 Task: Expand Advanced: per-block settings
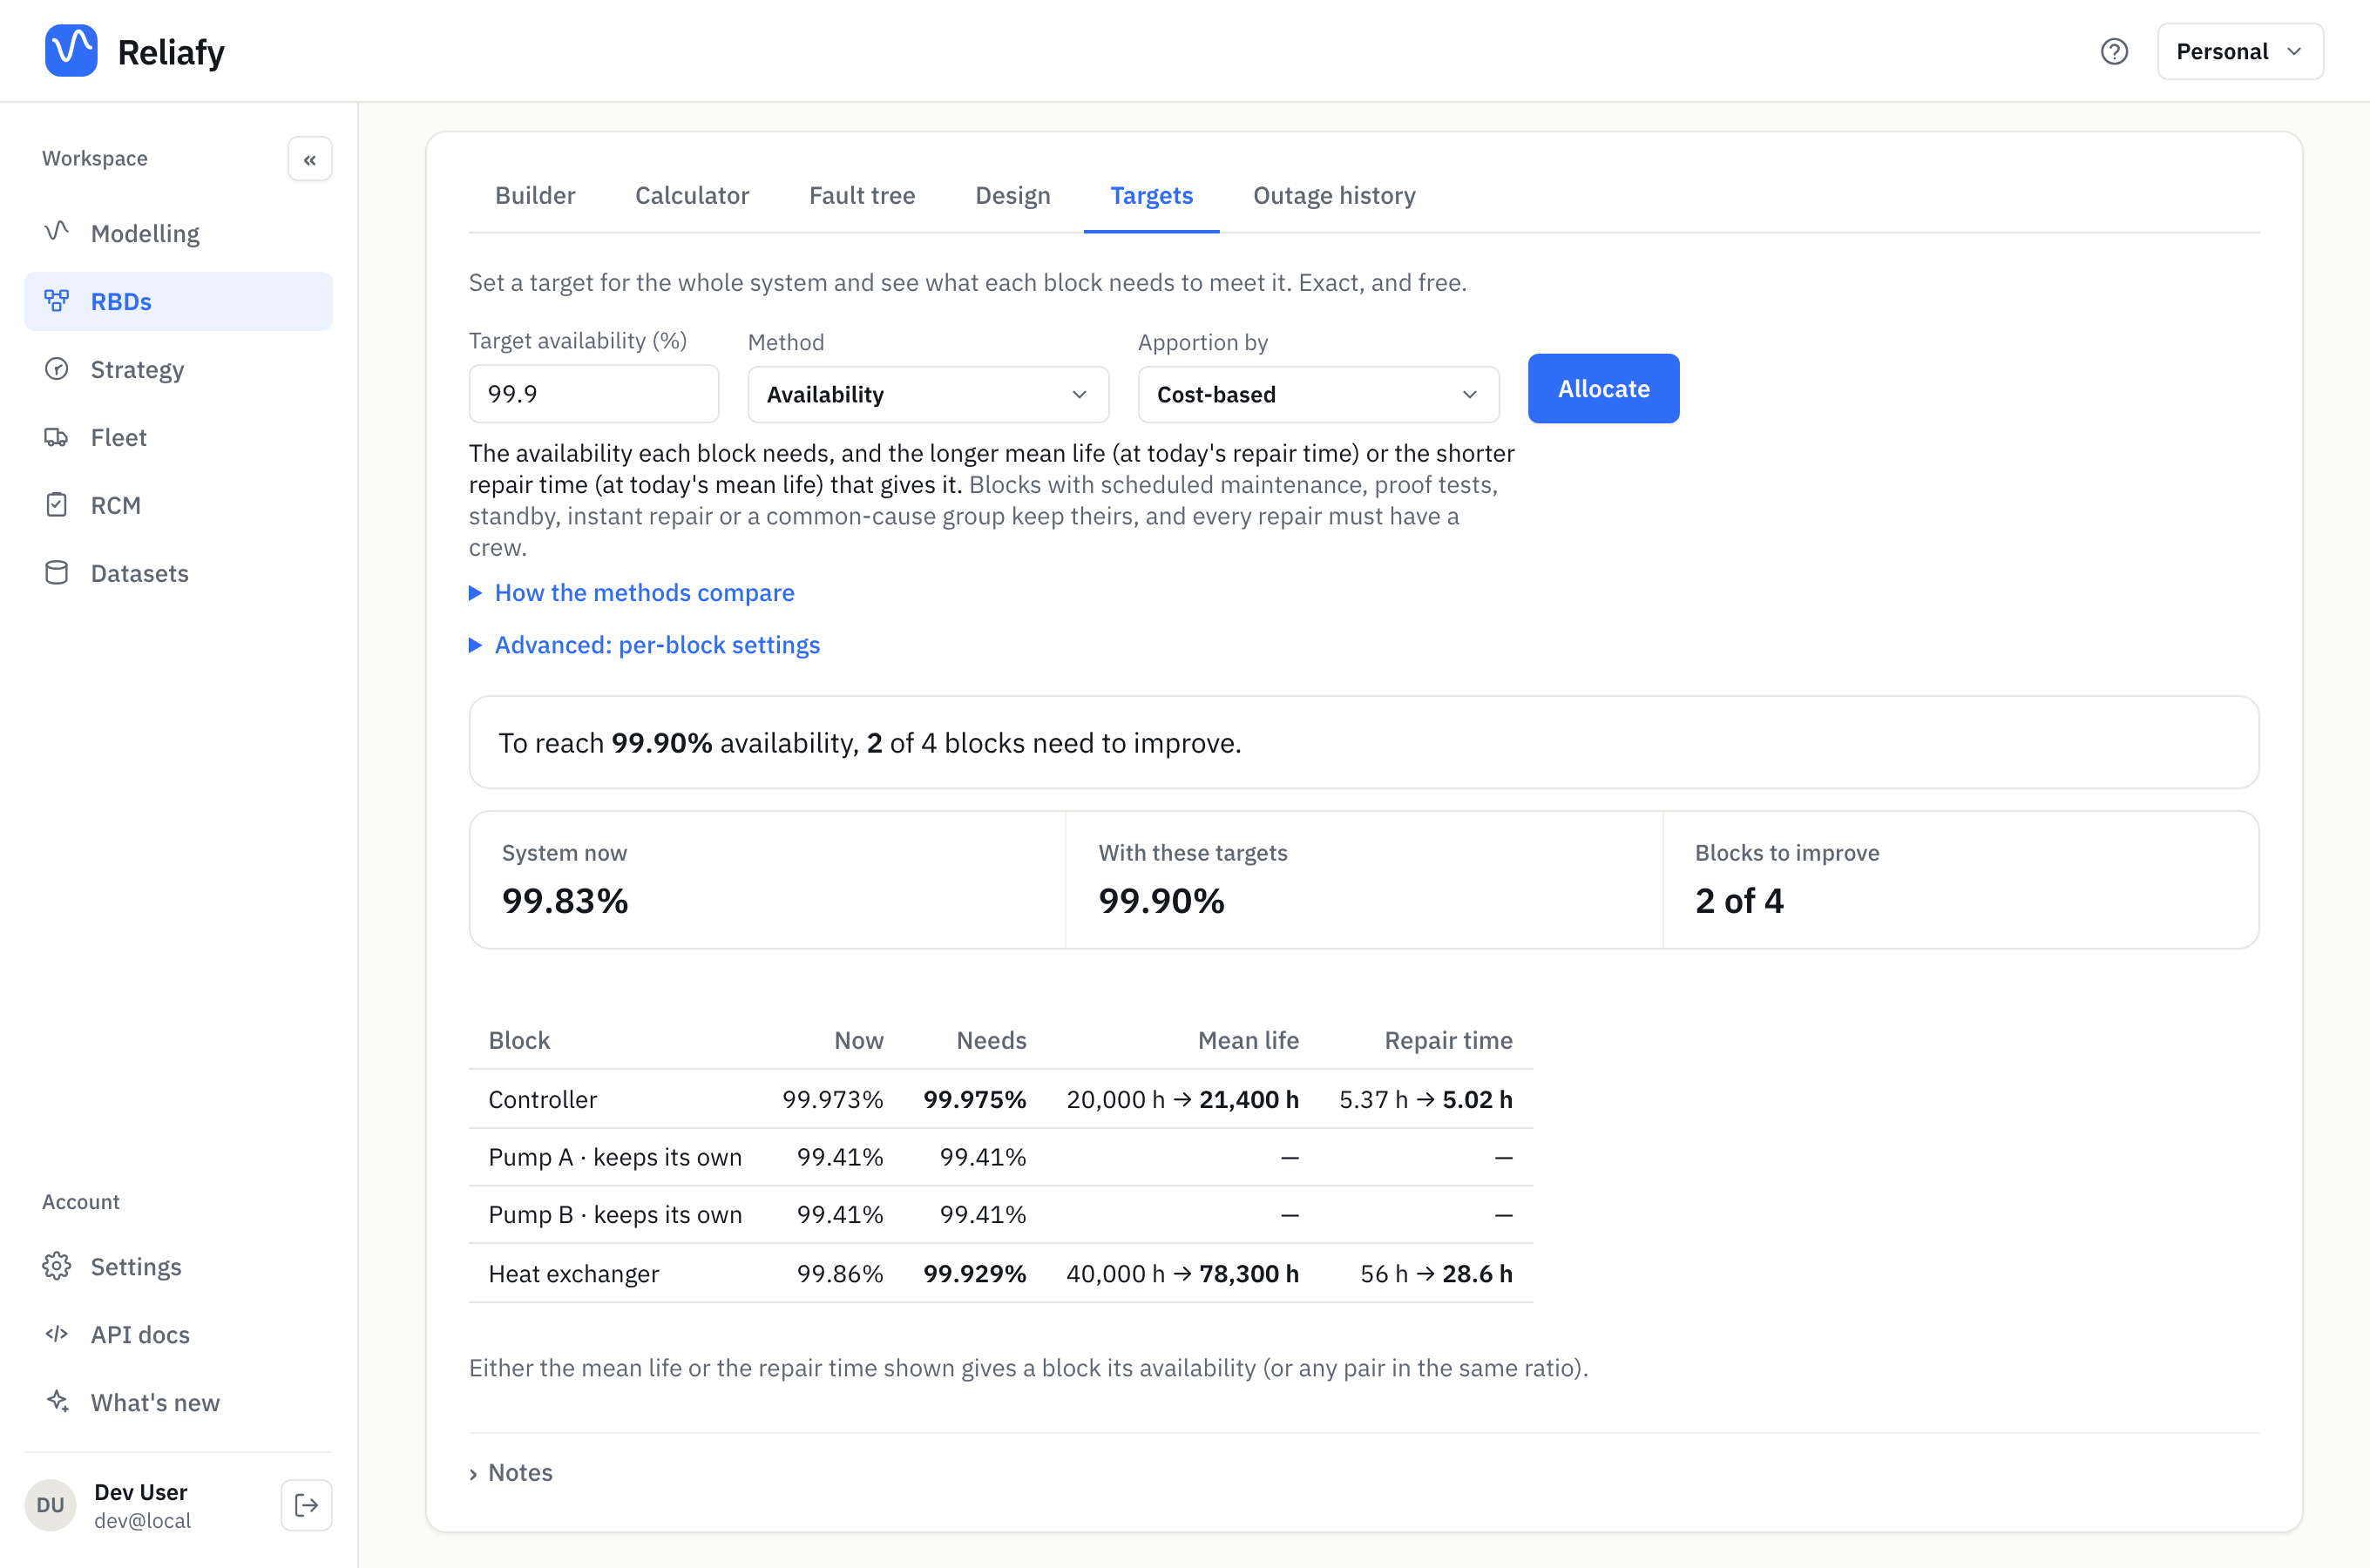point(645,645)
